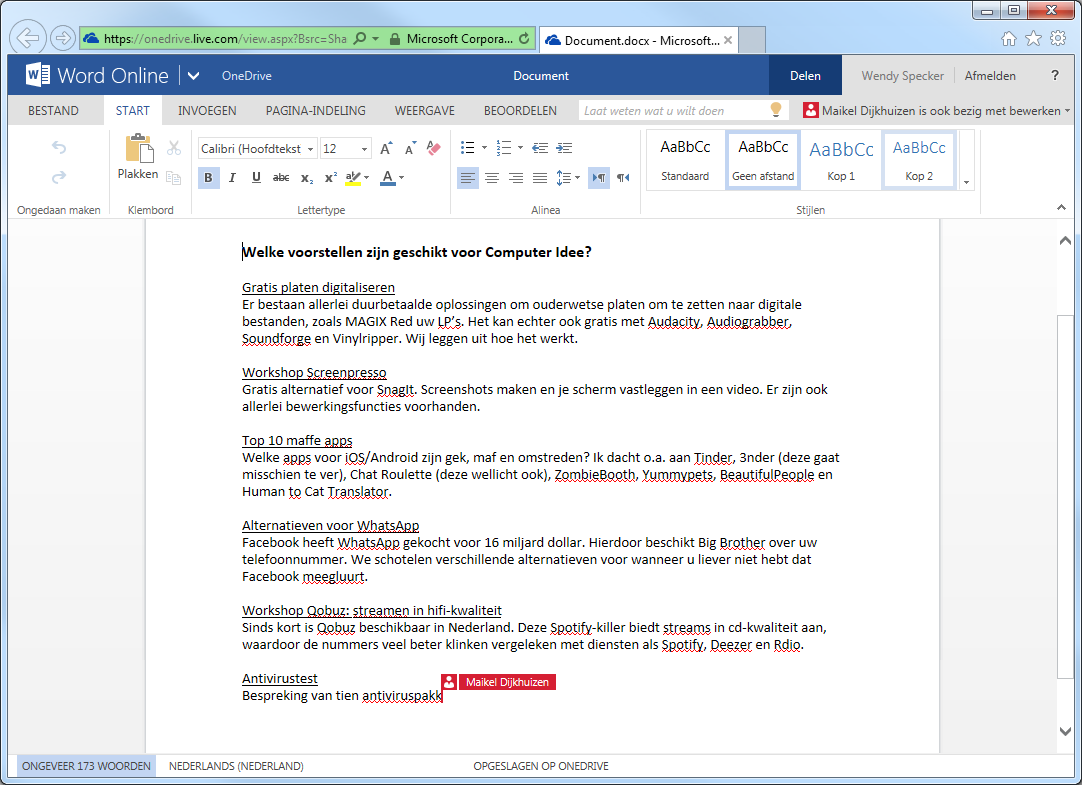Toggle Bold formatting button
Viewport: 1082px width, 785px height.
(x=208, y=178)
